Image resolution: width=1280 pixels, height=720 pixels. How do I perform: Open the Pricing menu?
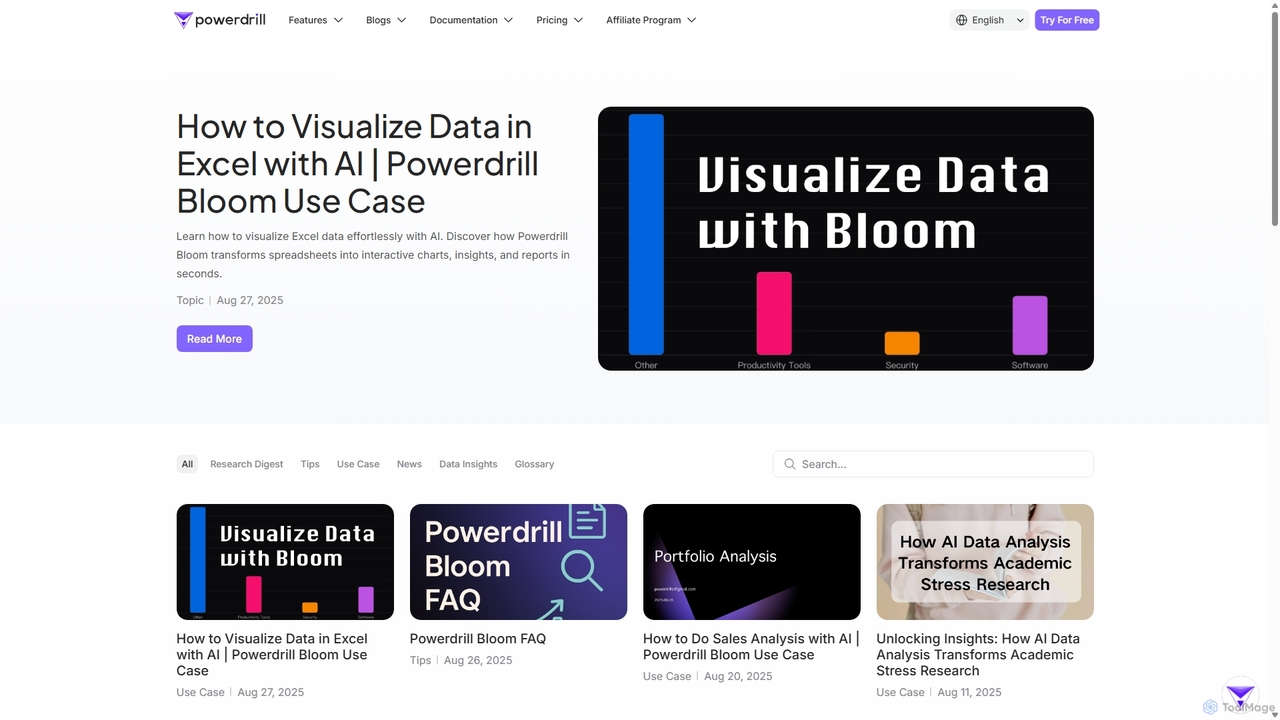(x=560, y=20)
